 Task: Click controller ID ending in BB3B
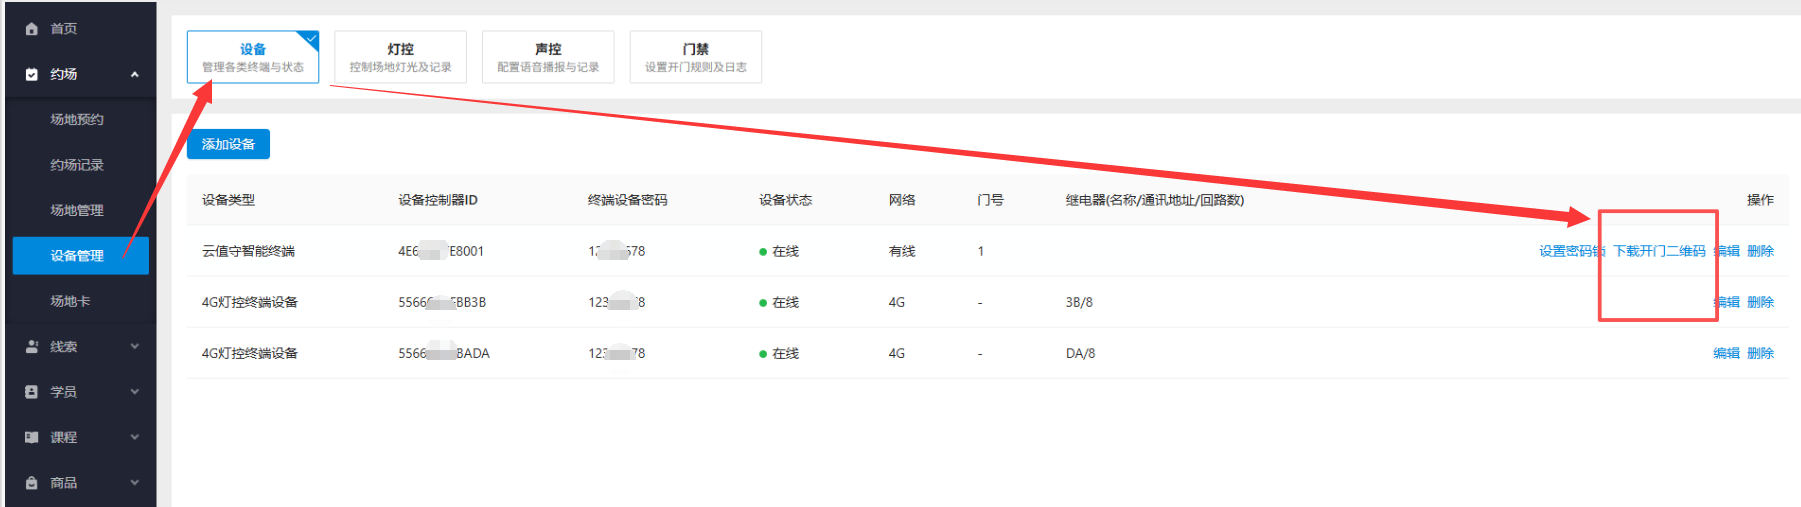pos(442,302)
